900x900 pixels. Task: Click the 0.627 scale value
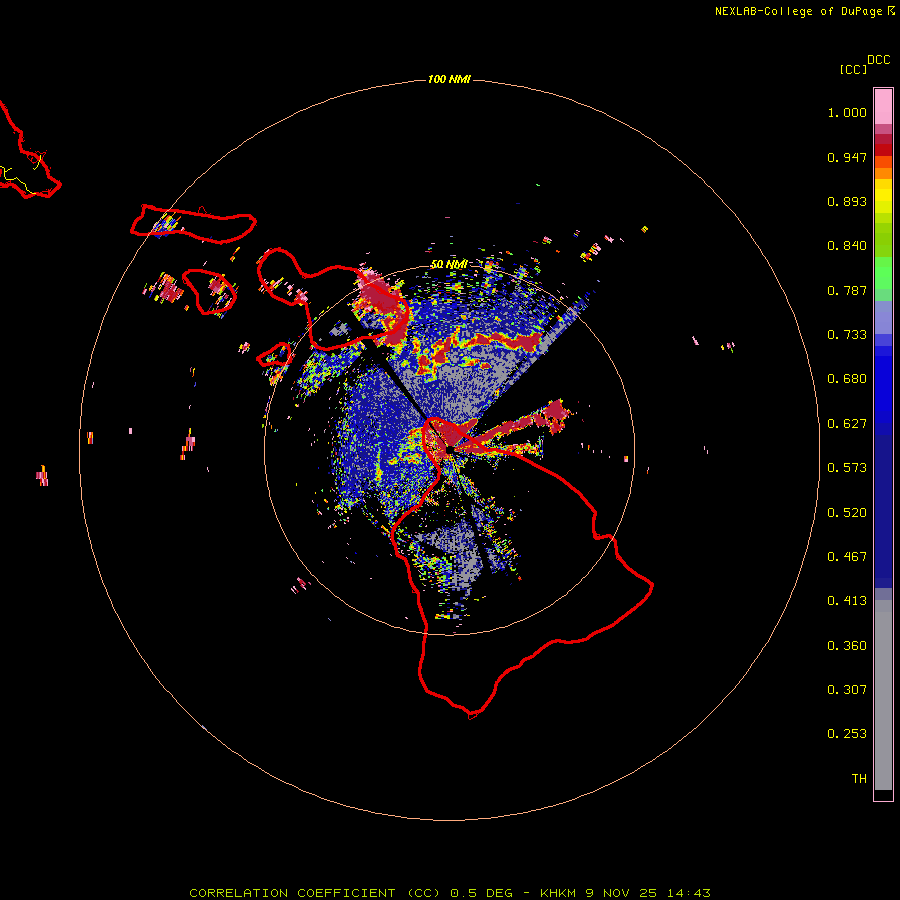point(847,424)
